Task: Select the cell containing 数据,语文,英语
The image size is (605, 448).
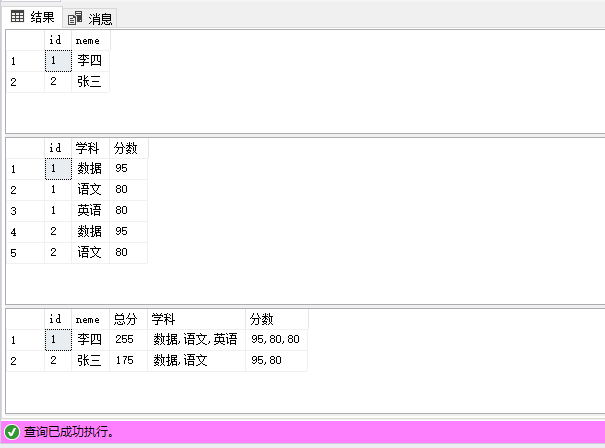Action: pyautogui.click(x=195, y=340)
